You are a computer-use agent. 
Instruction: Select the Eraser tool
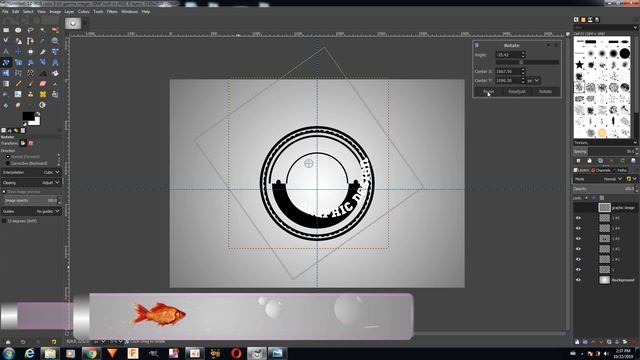pos(43,84)
